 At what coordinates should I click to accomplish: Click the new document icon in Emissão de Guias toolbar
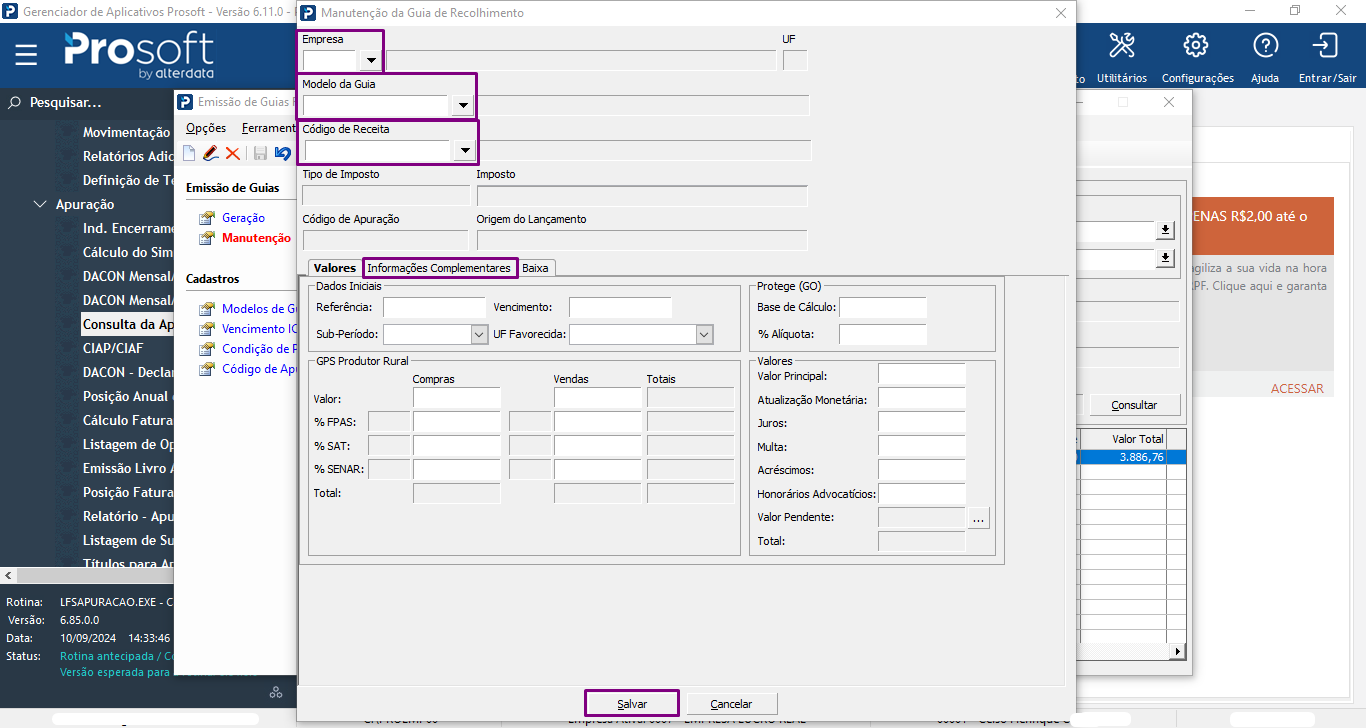pyautogui.click(x=189, y=153)
